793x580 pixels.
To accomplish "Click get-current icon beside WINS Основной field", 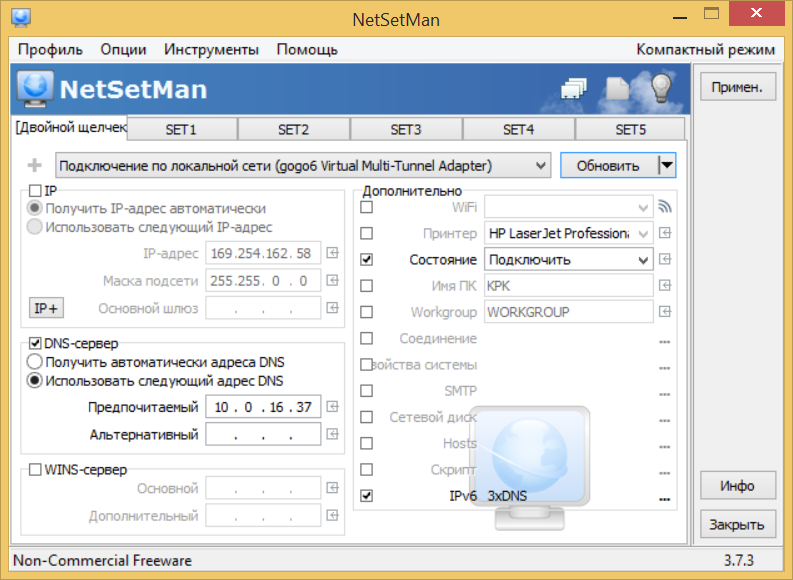I will click(332, 488).
